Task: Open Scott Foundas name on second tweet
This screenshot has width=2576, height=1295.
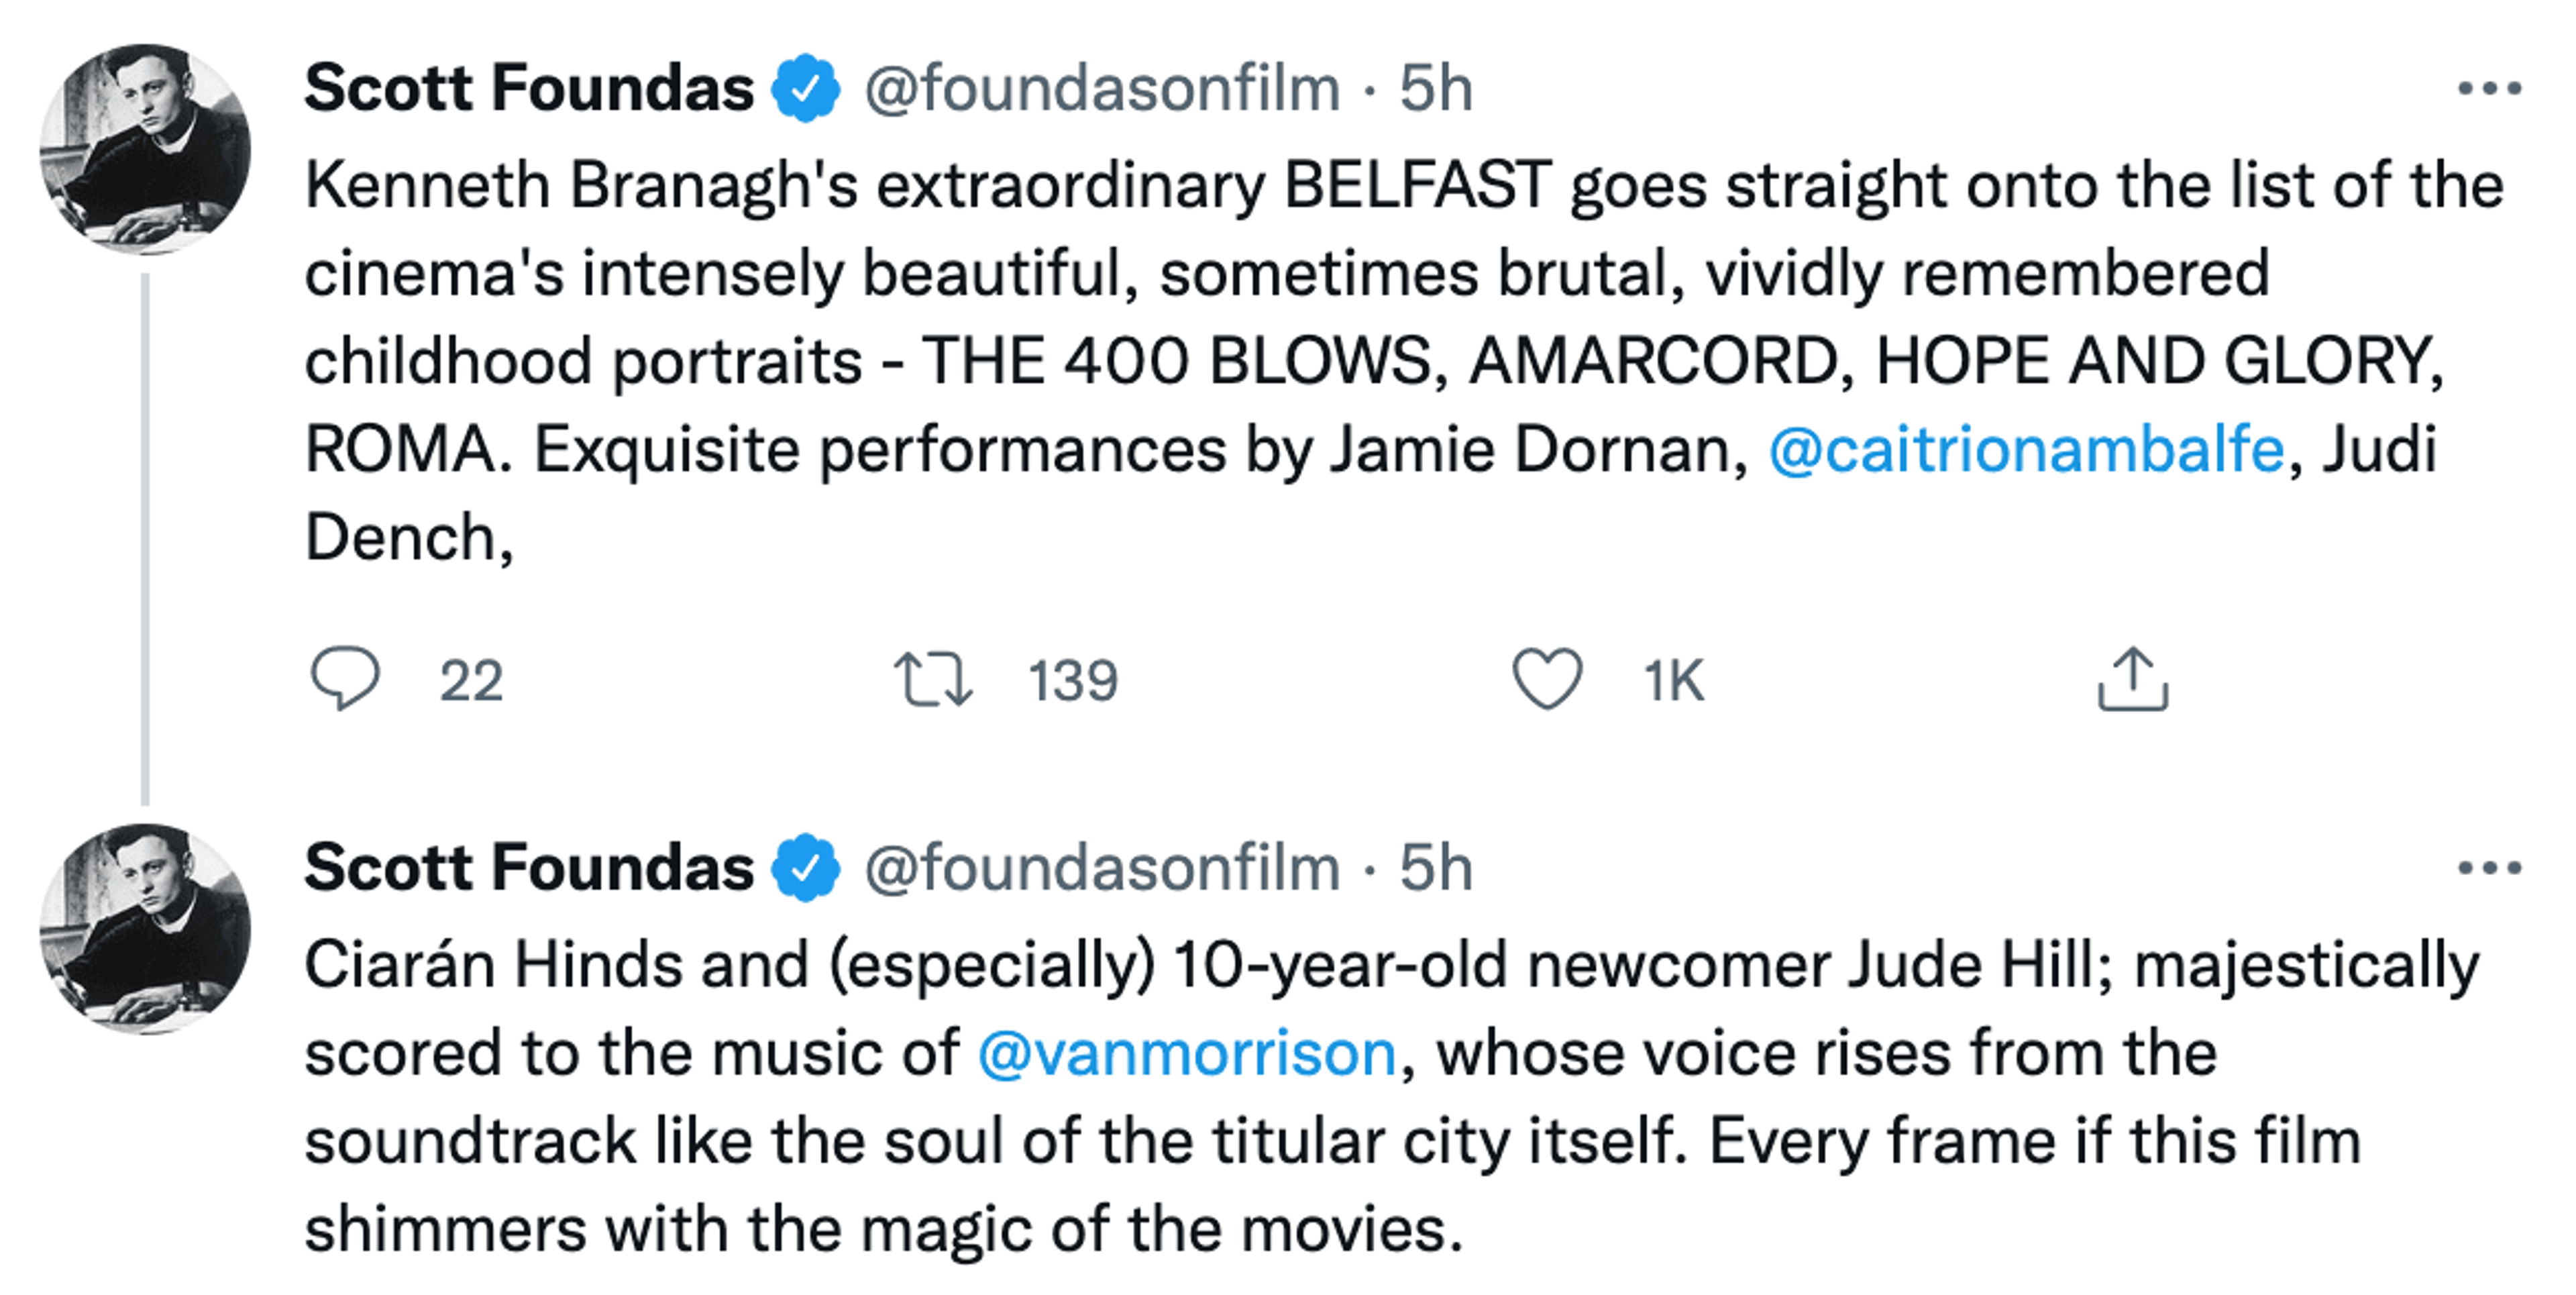Action: 529,868
